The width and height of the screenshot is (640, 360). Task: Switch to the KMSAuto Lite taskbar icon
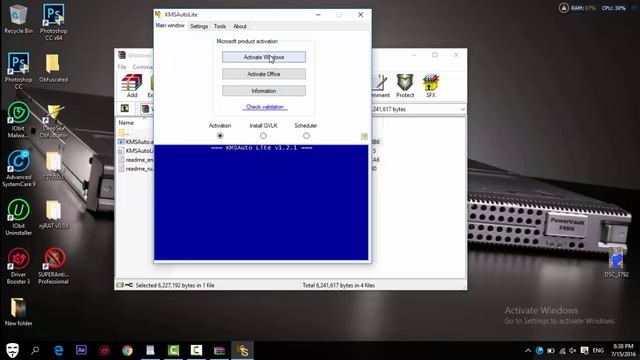242,350
